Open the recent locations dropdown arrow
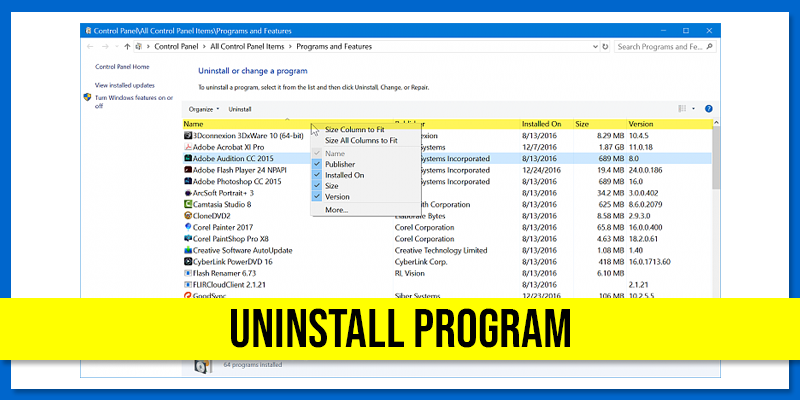The image size is (800, 400). [x=116, y=46]
